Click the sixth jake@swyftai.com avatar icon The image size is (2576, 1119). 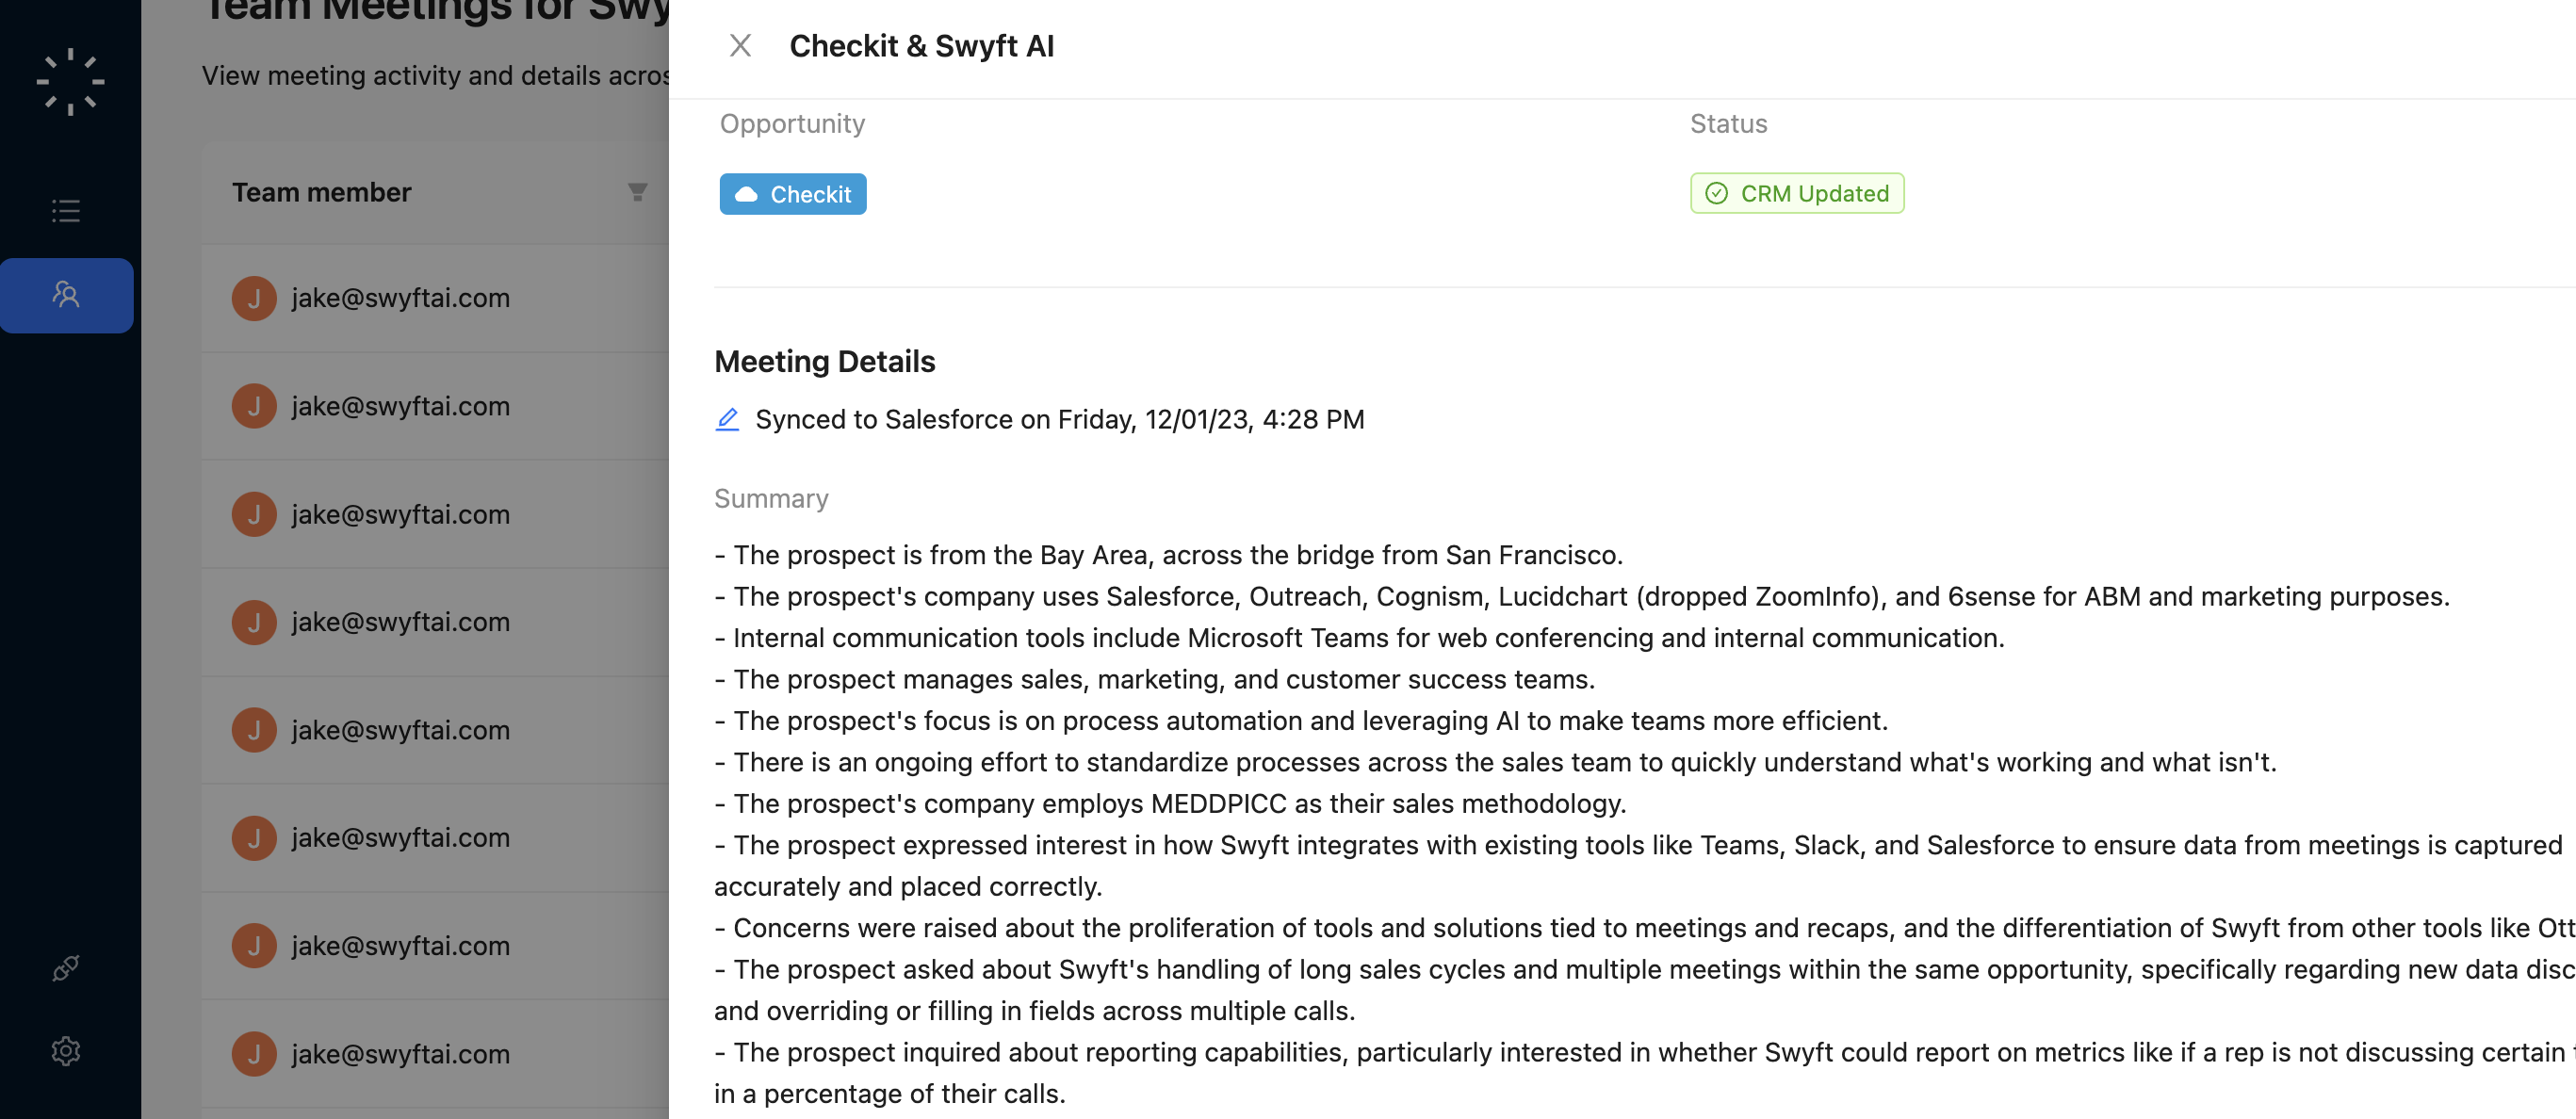tap(254, 838)
